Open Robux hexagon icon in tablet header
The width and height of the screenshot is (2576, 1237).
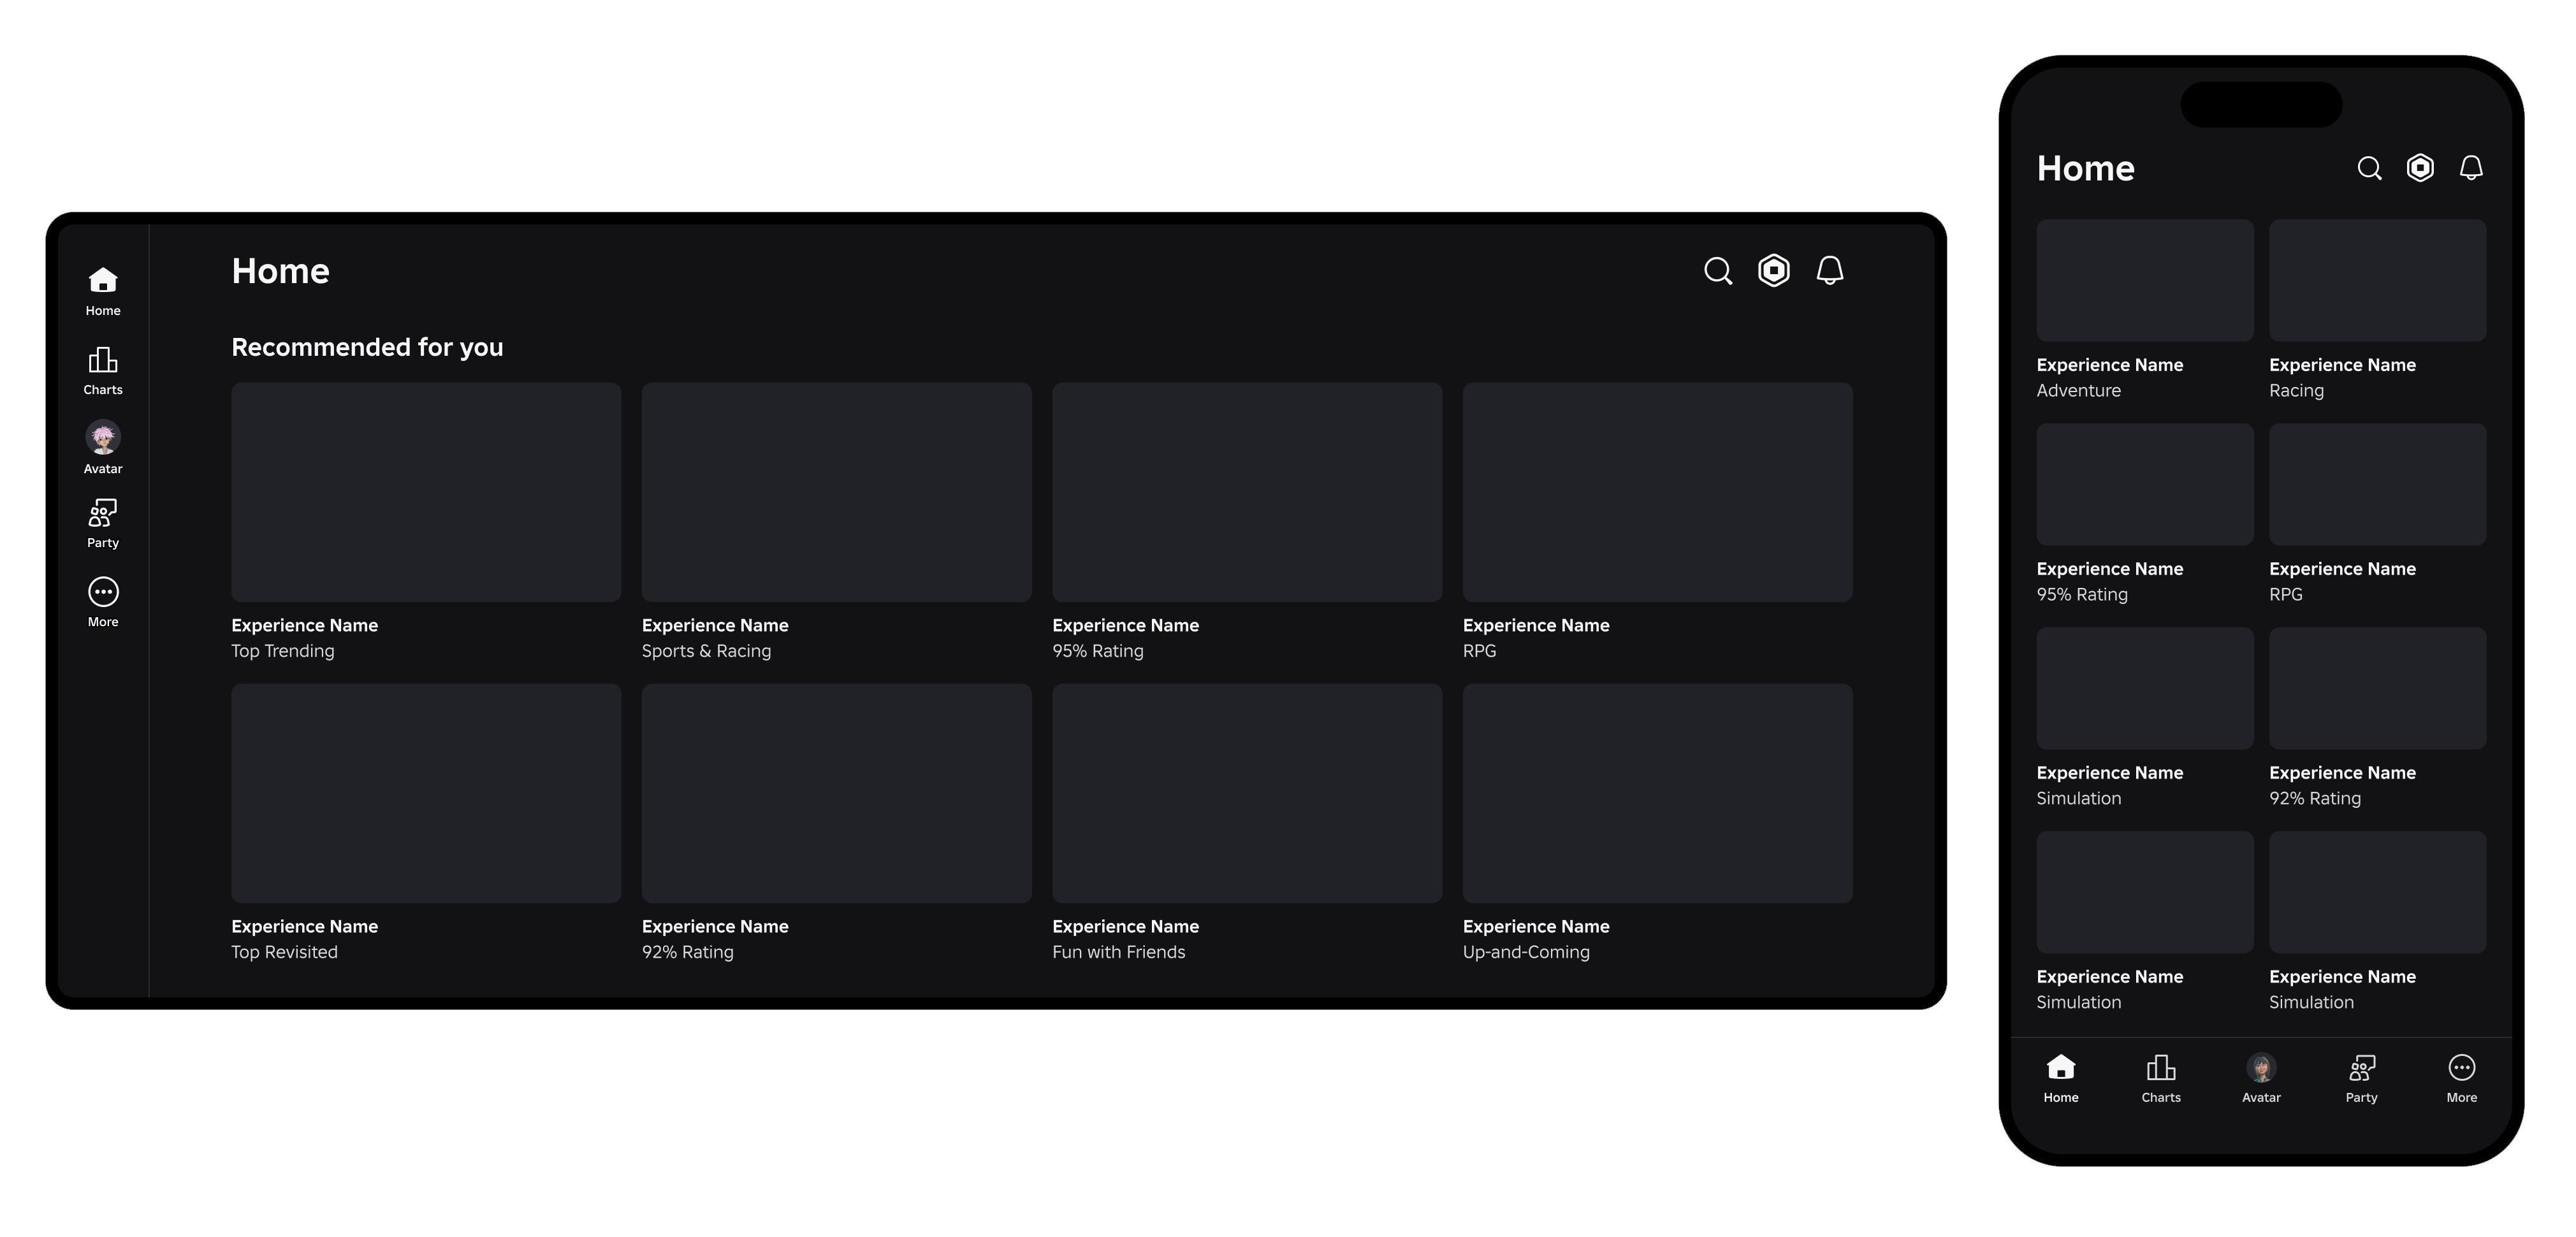point(1774,270)
